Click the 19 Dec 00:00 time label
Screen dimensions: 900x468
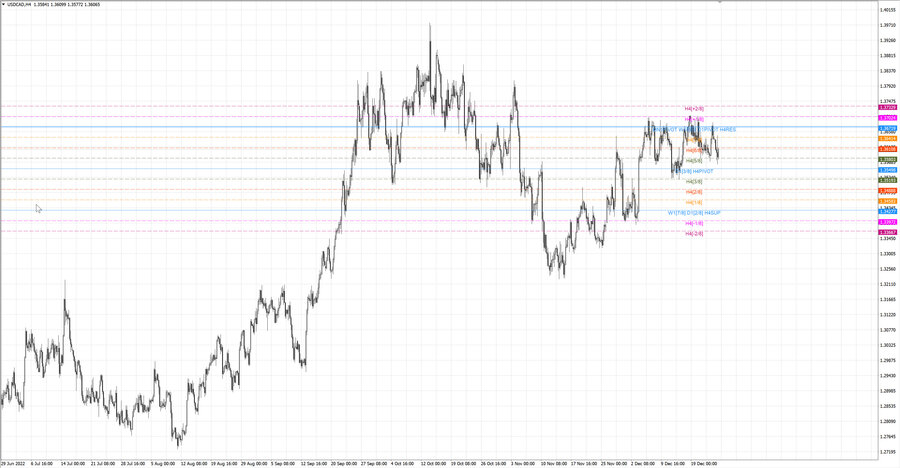point(704,463)
